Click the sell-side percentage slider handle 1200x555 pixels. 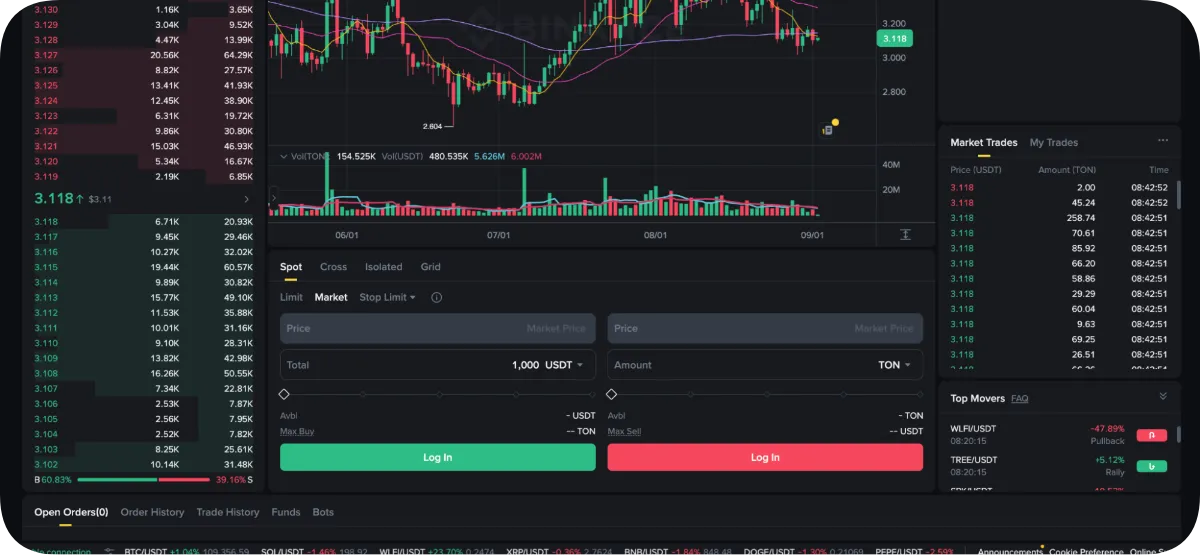point(612,395)
